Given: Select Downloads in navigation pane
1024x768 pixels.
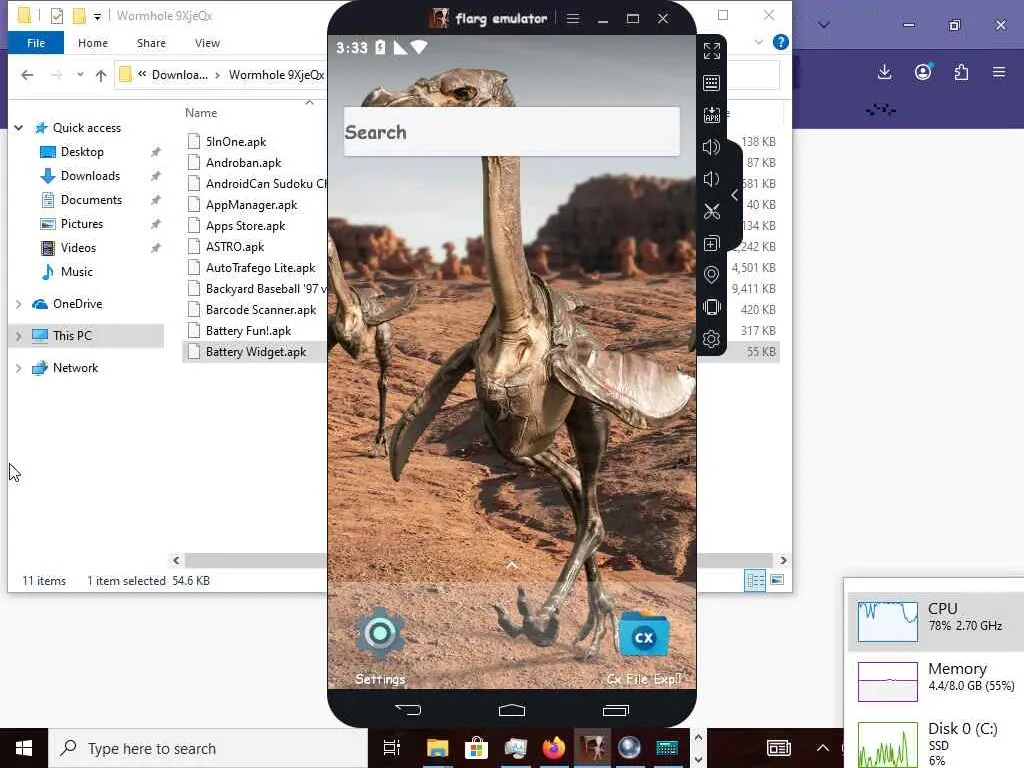Looking at the screenshot, I should tap(90, 176).
